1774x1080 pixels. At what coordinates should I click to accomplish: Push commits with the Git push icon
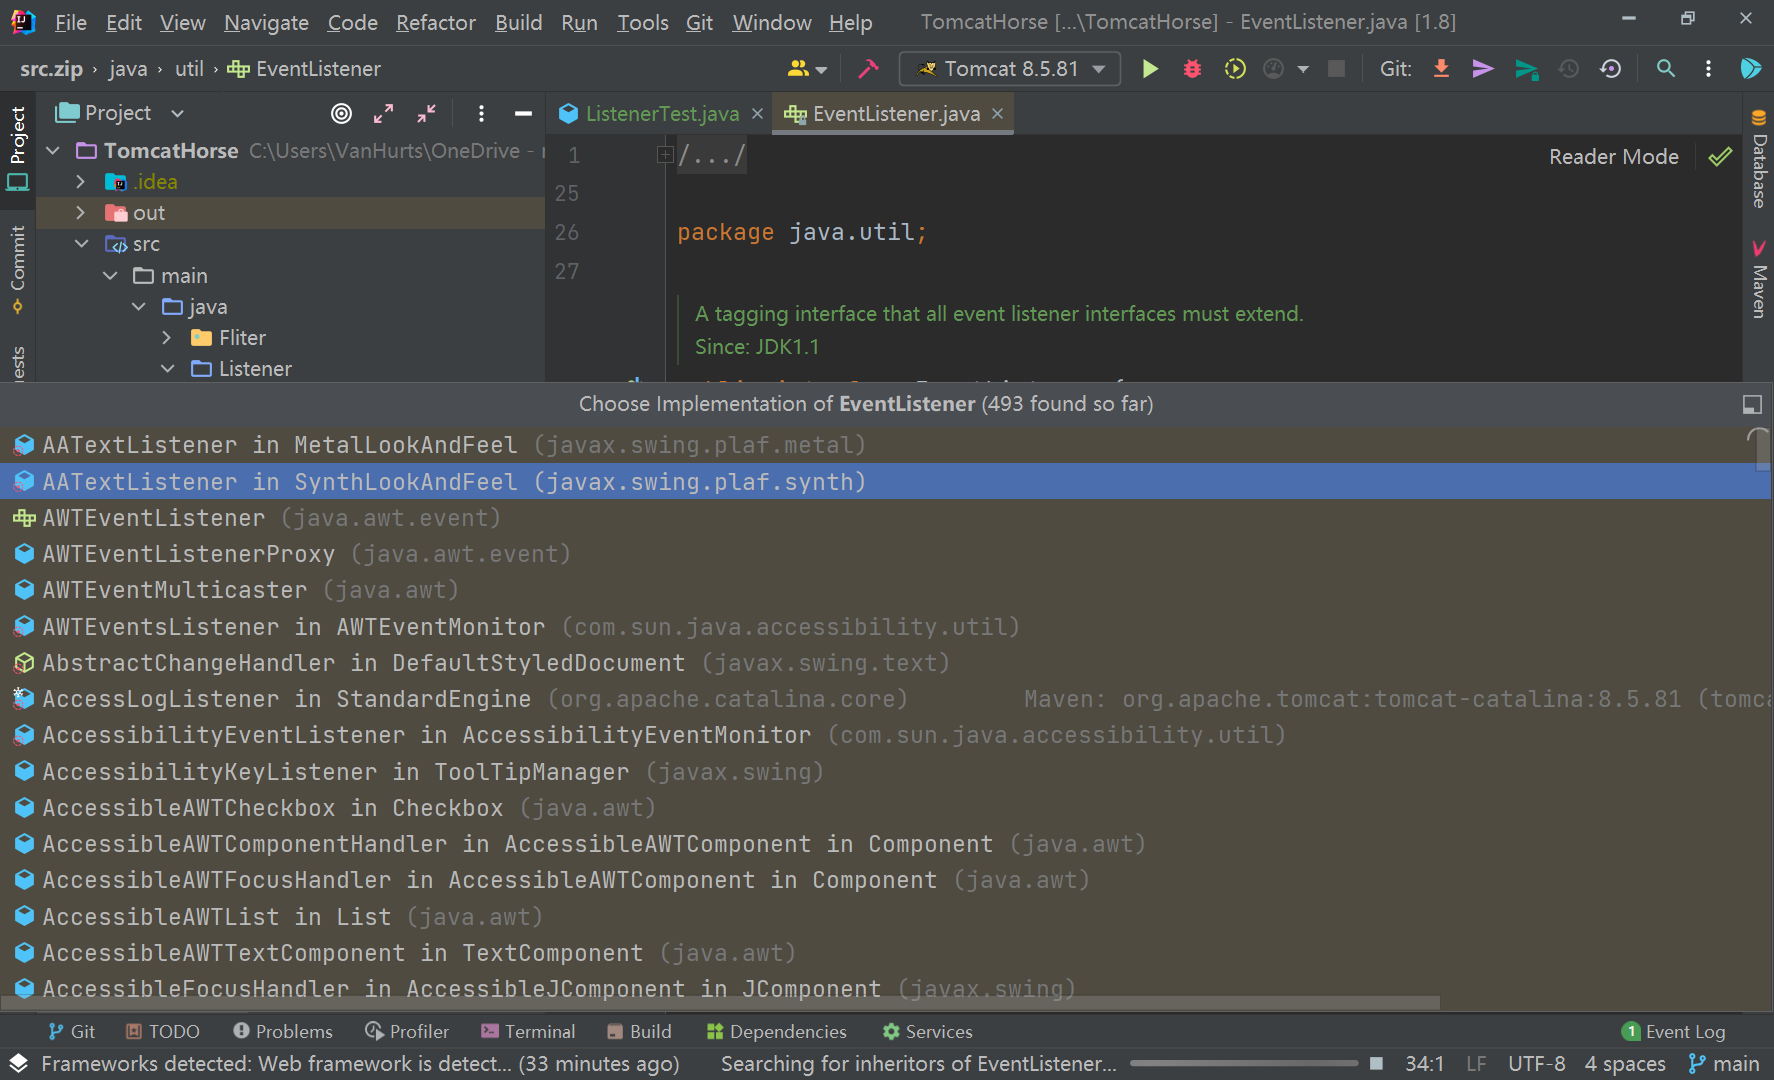(x=1482, y=68)
